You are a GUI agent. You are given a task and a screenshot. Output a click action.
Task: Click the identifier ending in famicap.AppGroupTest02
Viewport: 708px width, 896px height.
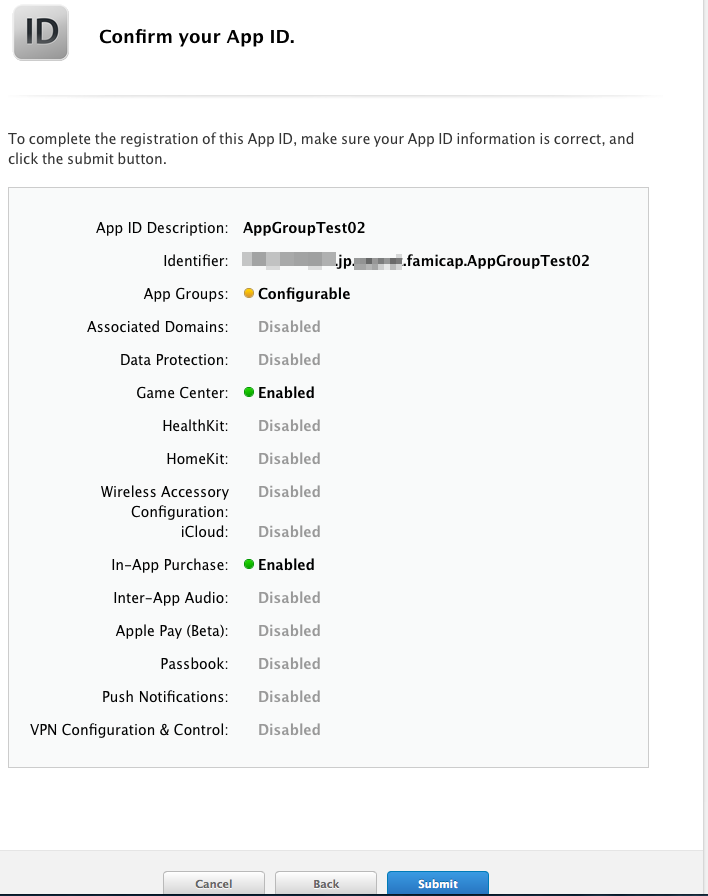tap(415, 261)
